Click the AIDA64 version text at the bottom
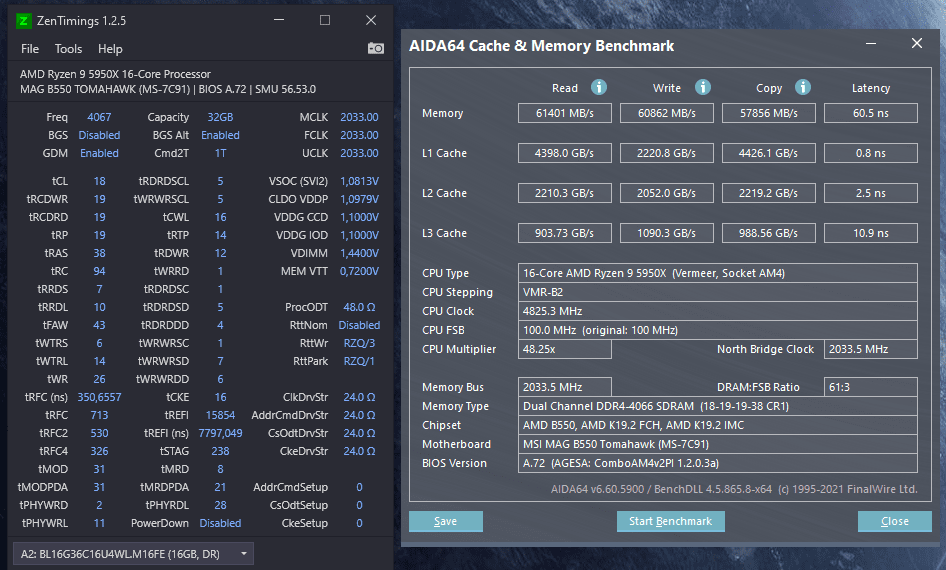The image size is (946, 570). (x=734, y=489)
